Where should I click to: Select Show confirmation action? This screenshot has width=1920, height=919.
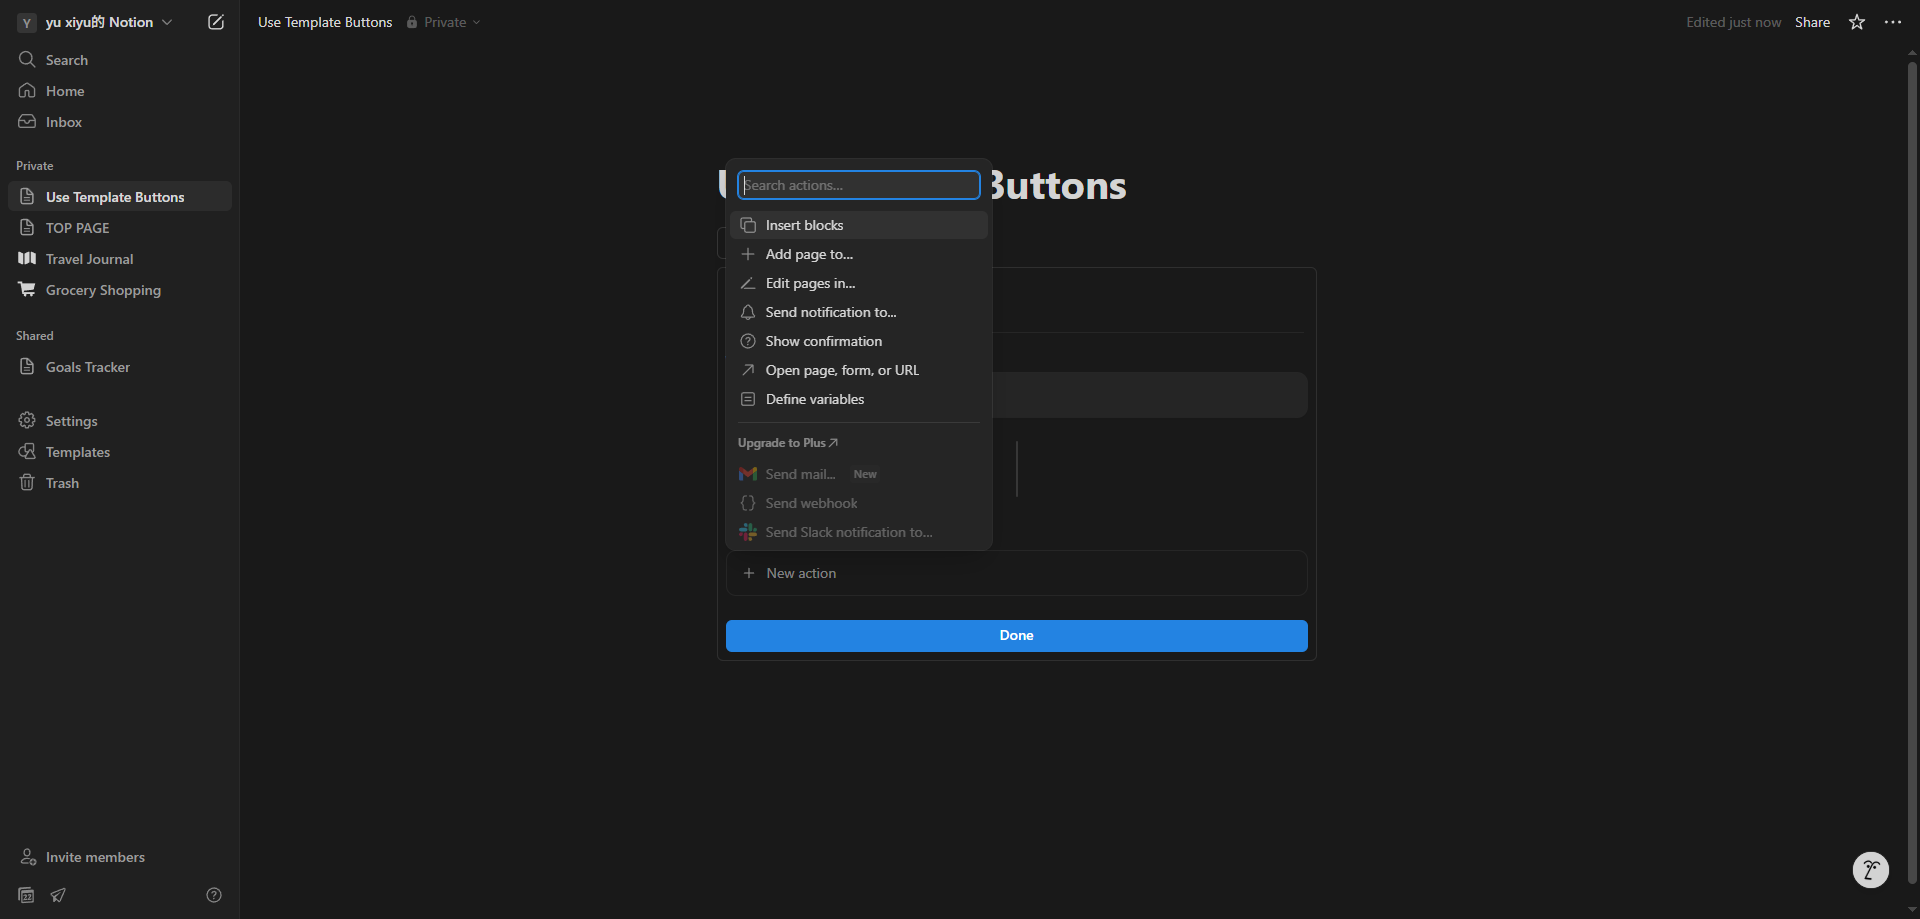tap(859, 341)
